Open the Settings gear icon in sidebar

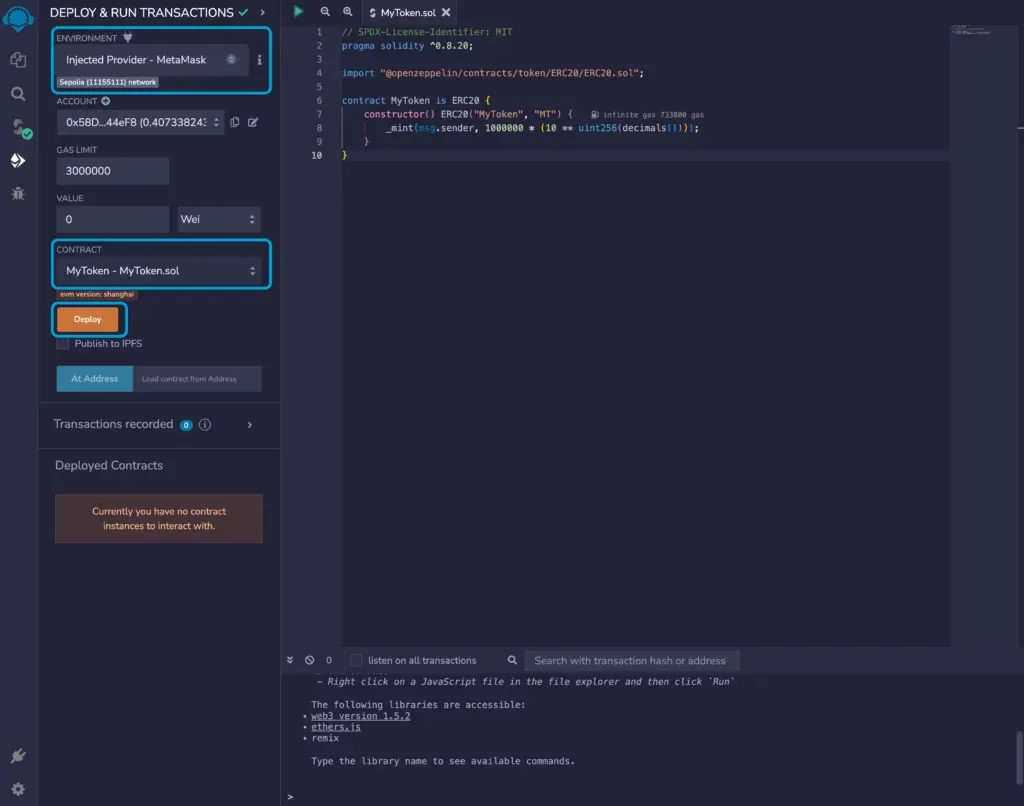18,789
